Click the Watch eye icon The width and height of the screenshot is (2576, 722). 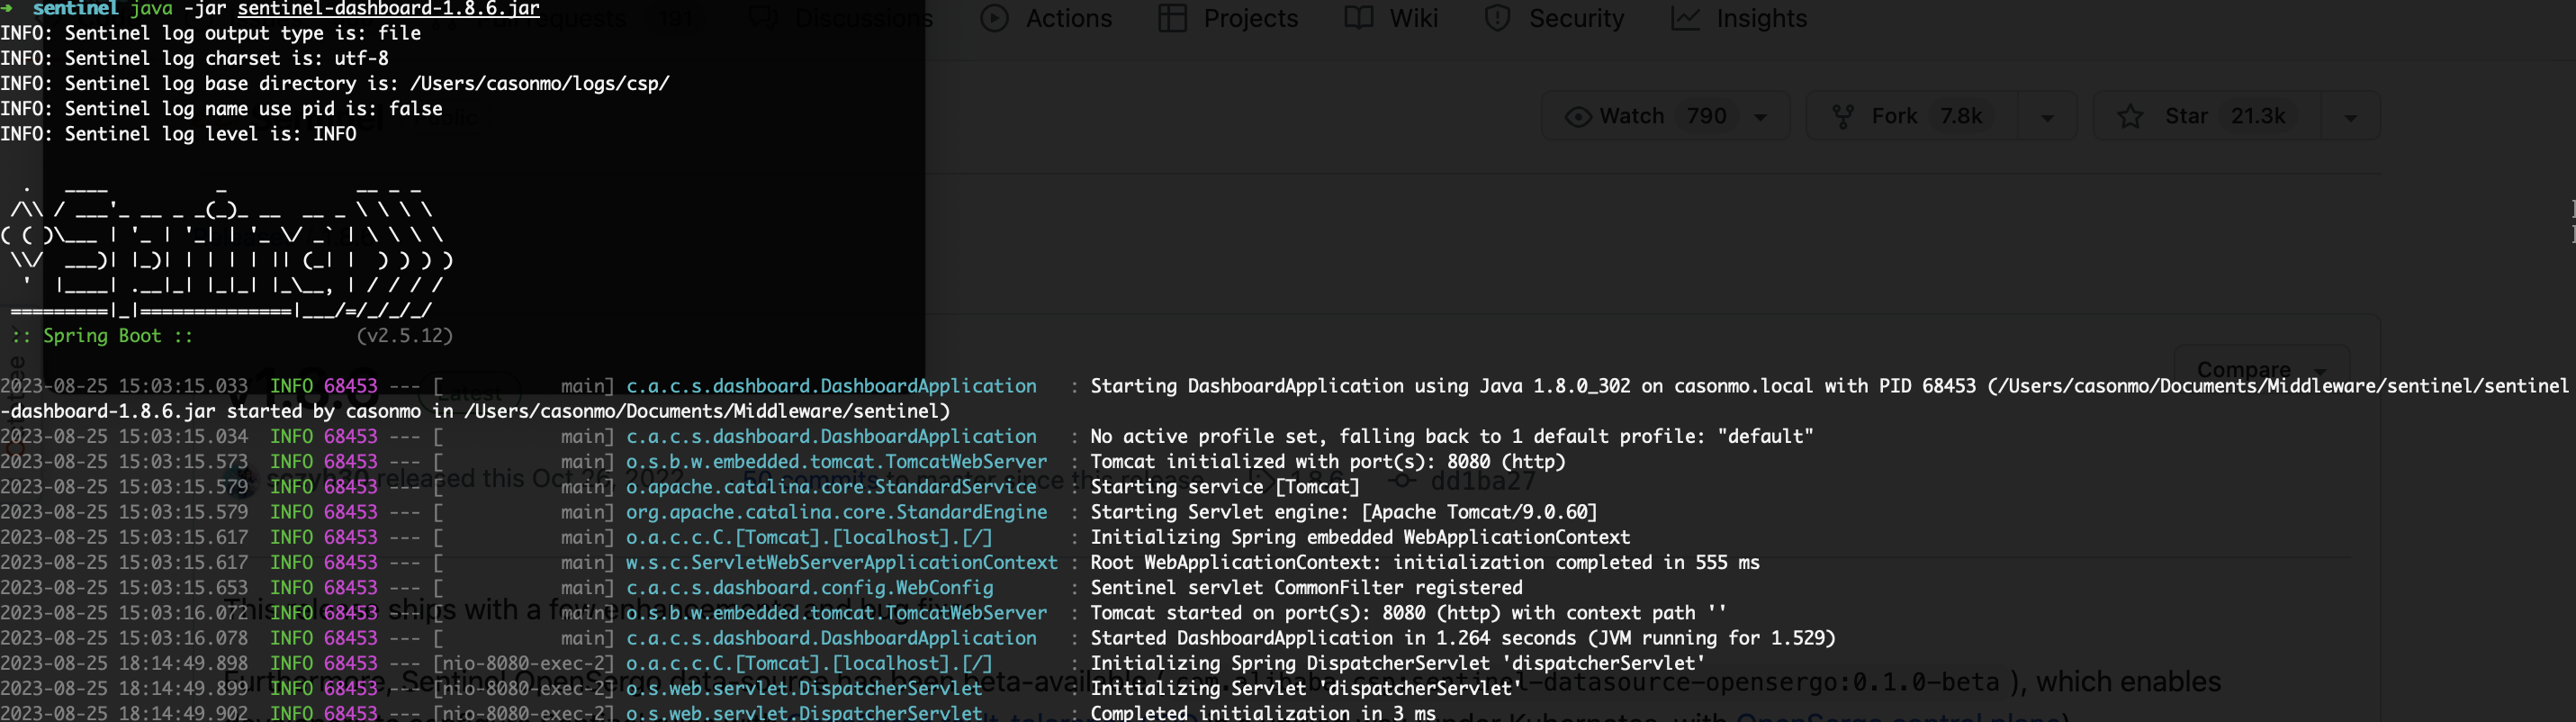[1578, 117]
